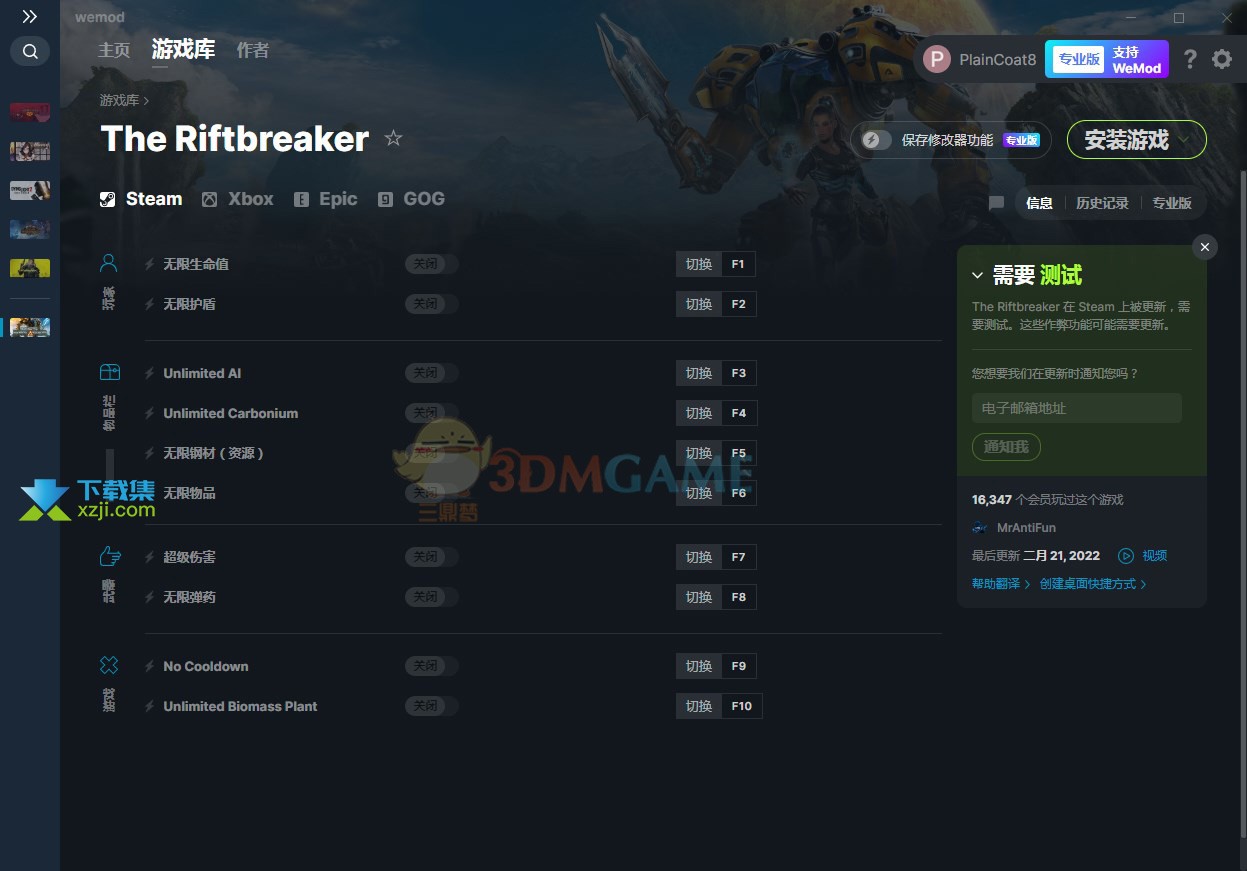The height and width of the screenshot is (871, 1247).
Task: Open the settings gear icon
Action: click(1222, 59)
